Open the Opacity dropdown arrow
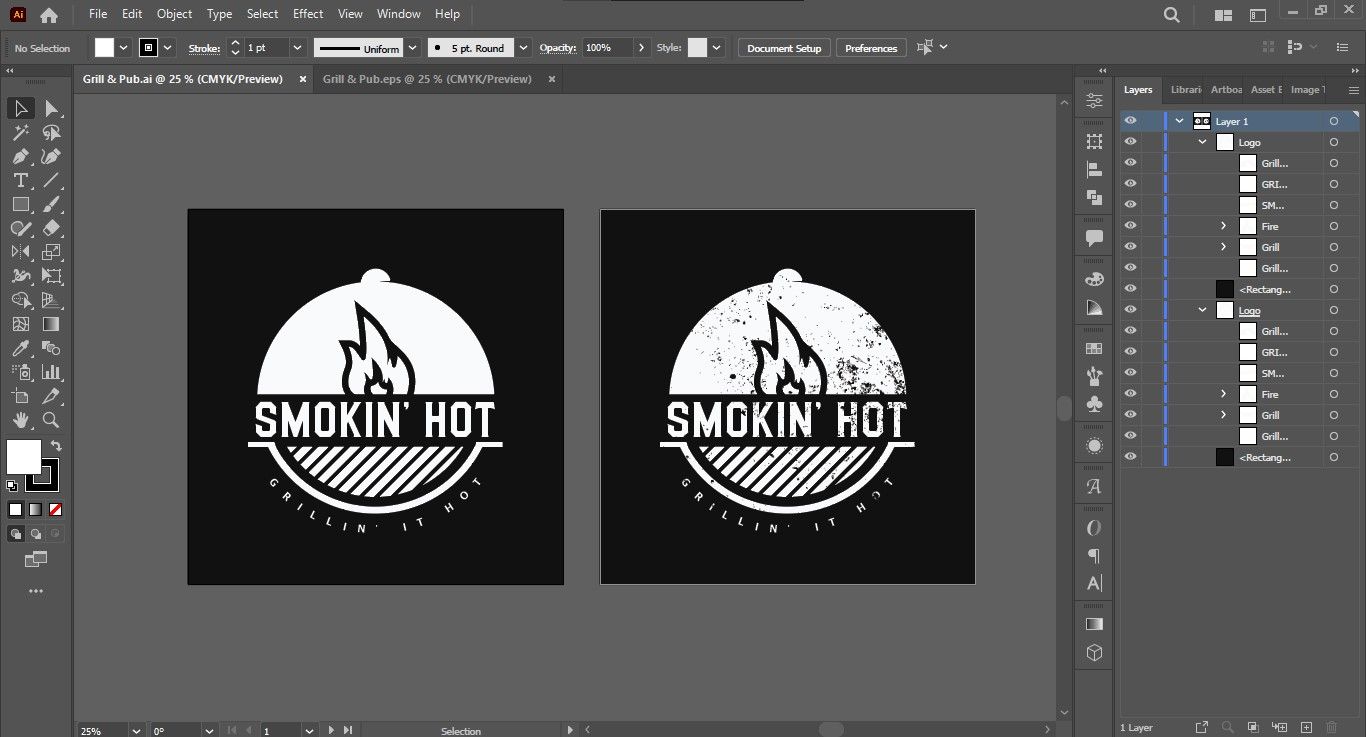Image resolution: width=1366 pixels, height=737 pixels. (x=641, y=48)
